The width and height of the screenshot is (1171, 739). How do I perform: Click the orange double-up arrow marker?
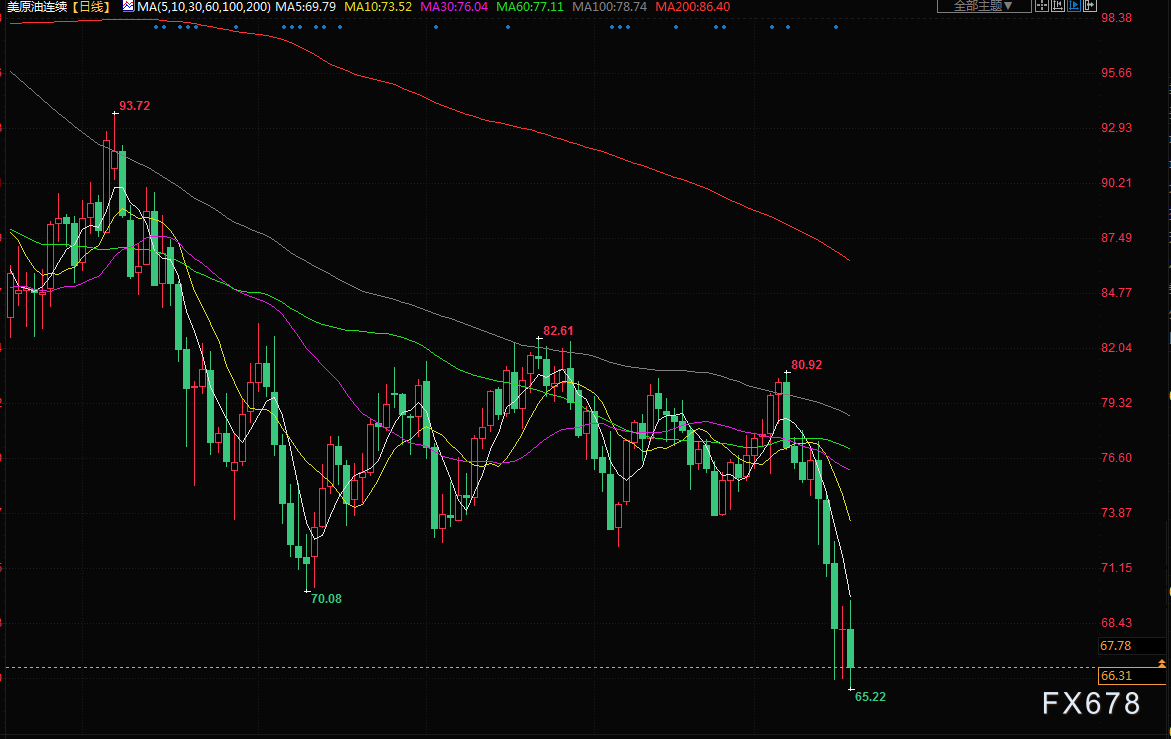point(1161,663)
